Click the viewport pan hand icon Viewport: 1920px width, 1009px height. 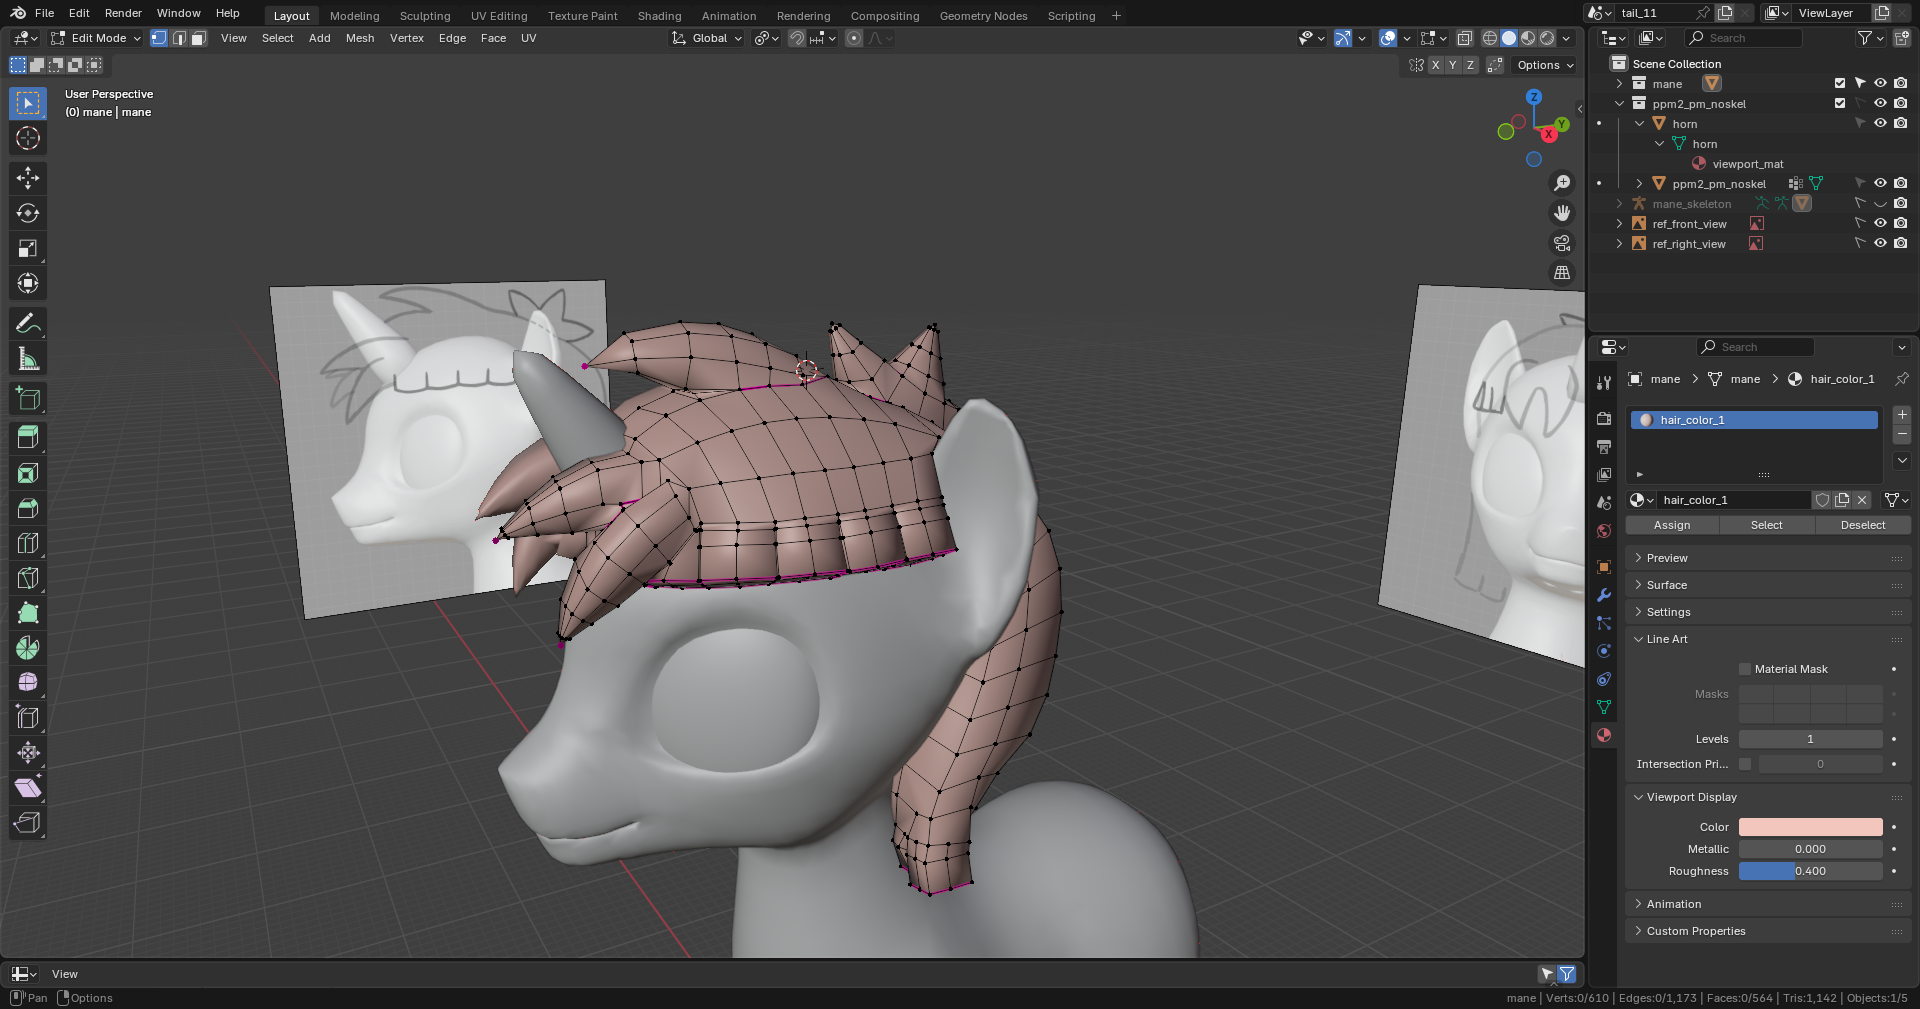click(1561, 213)
